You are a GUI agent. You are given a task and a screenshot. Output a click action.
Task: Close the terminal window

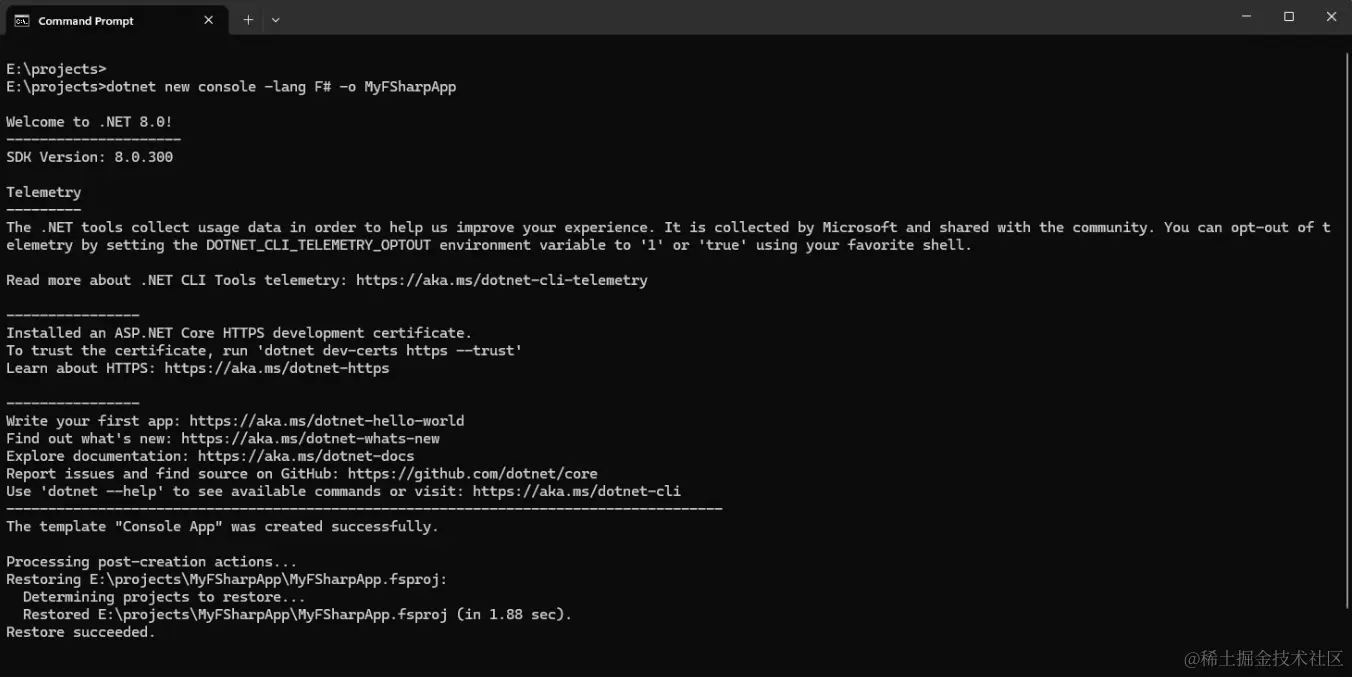[x=1331, y=17]
